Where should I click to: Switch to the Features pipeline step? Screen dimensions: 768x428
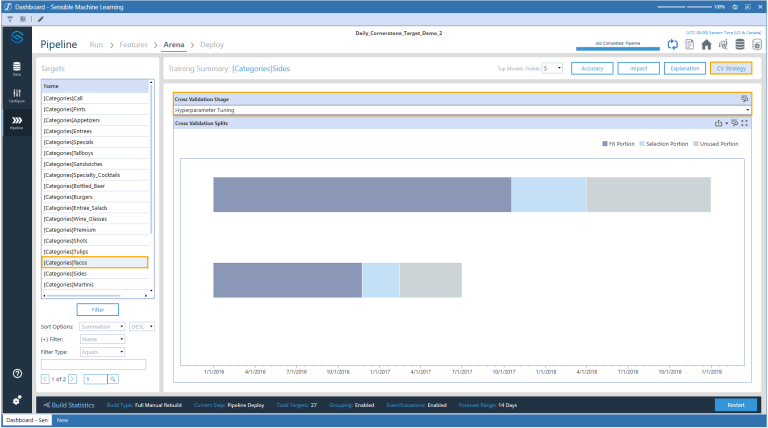tap(133, 45)
